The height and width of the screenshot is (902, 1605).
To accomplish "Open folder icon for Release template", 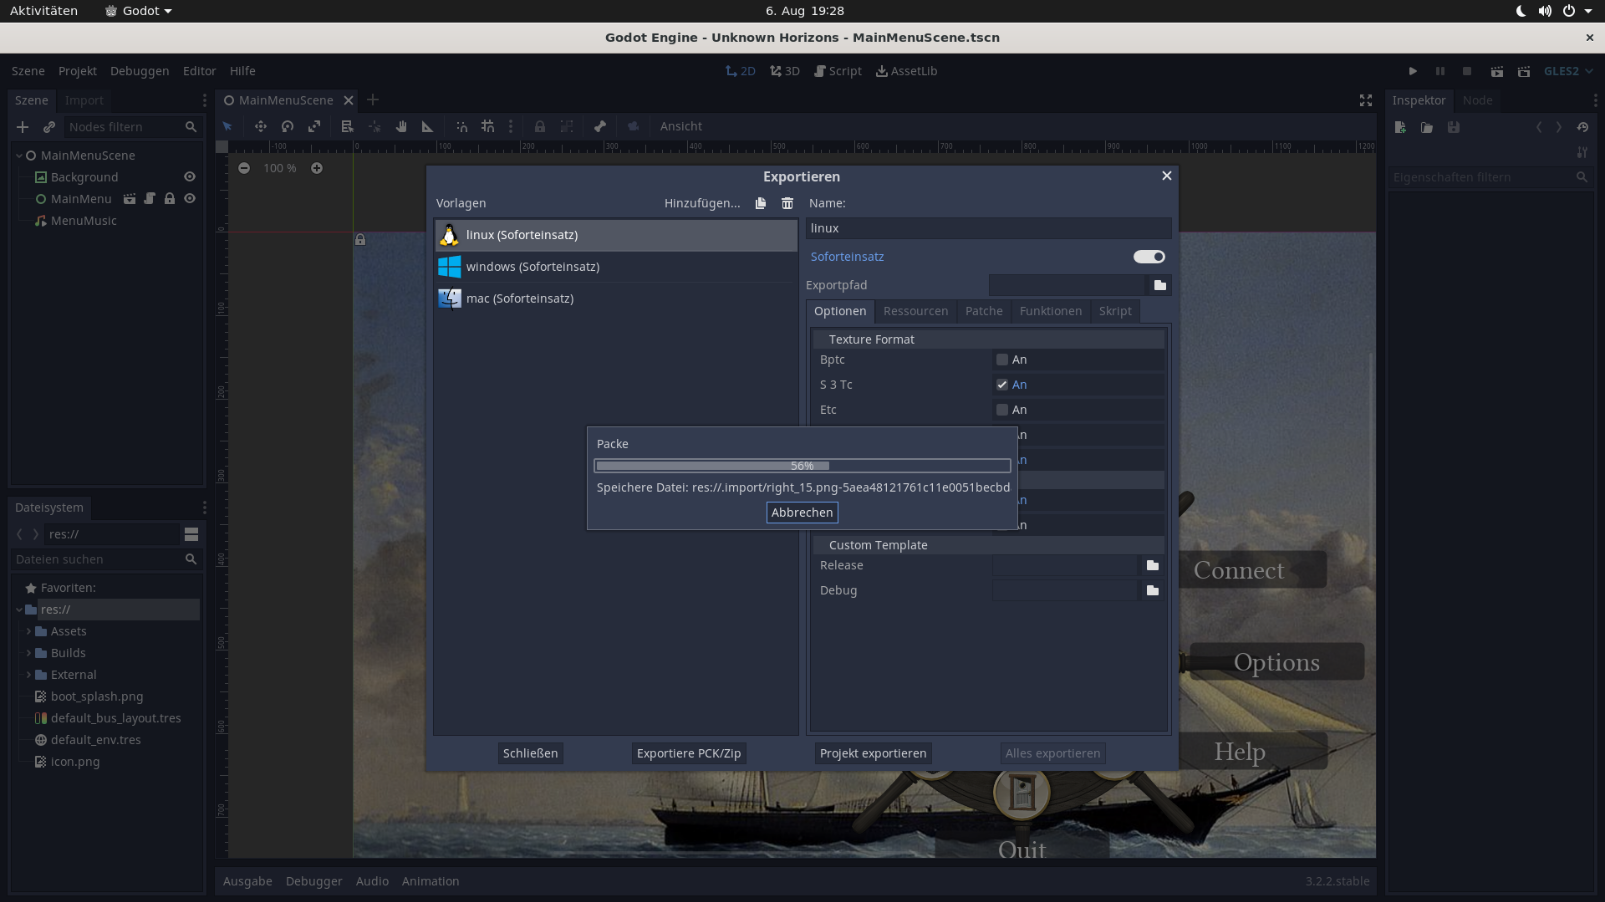I will pos(1152,565).
